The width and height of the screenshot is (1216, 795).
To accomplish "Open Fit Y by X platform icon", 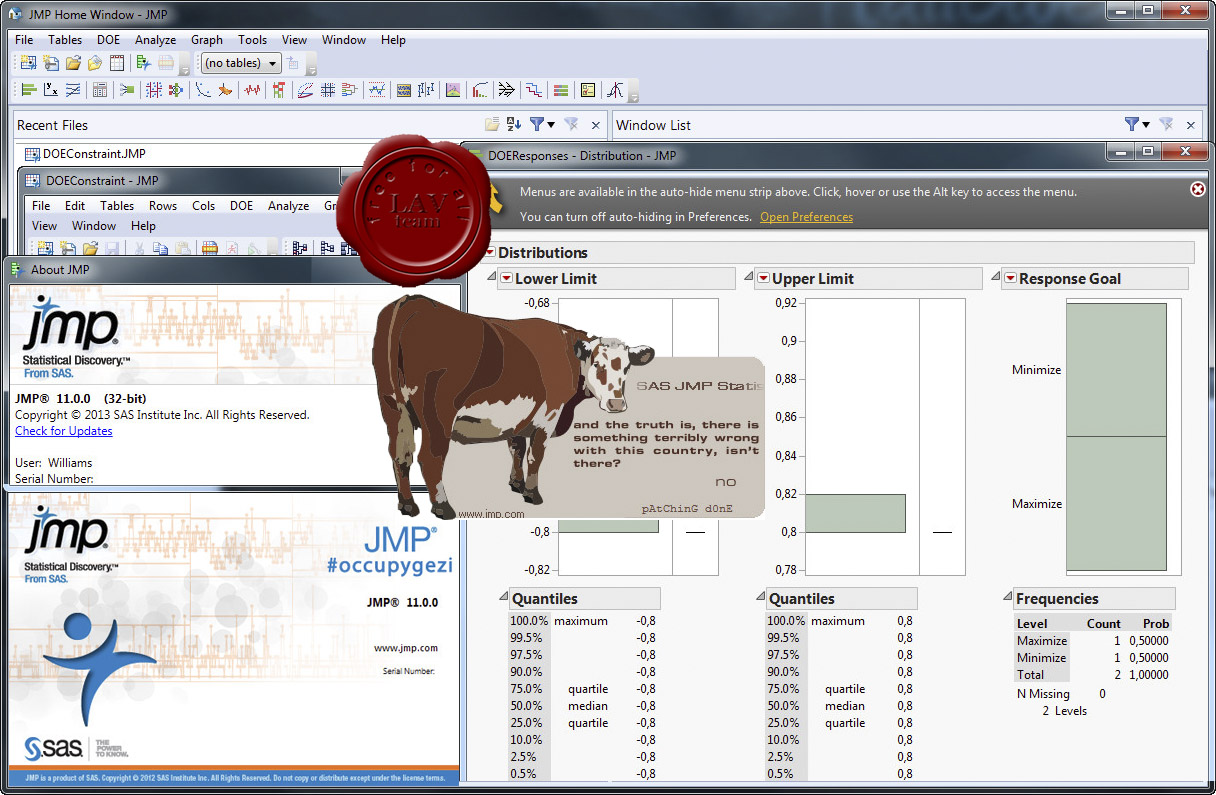I will [x=51, y=90].
